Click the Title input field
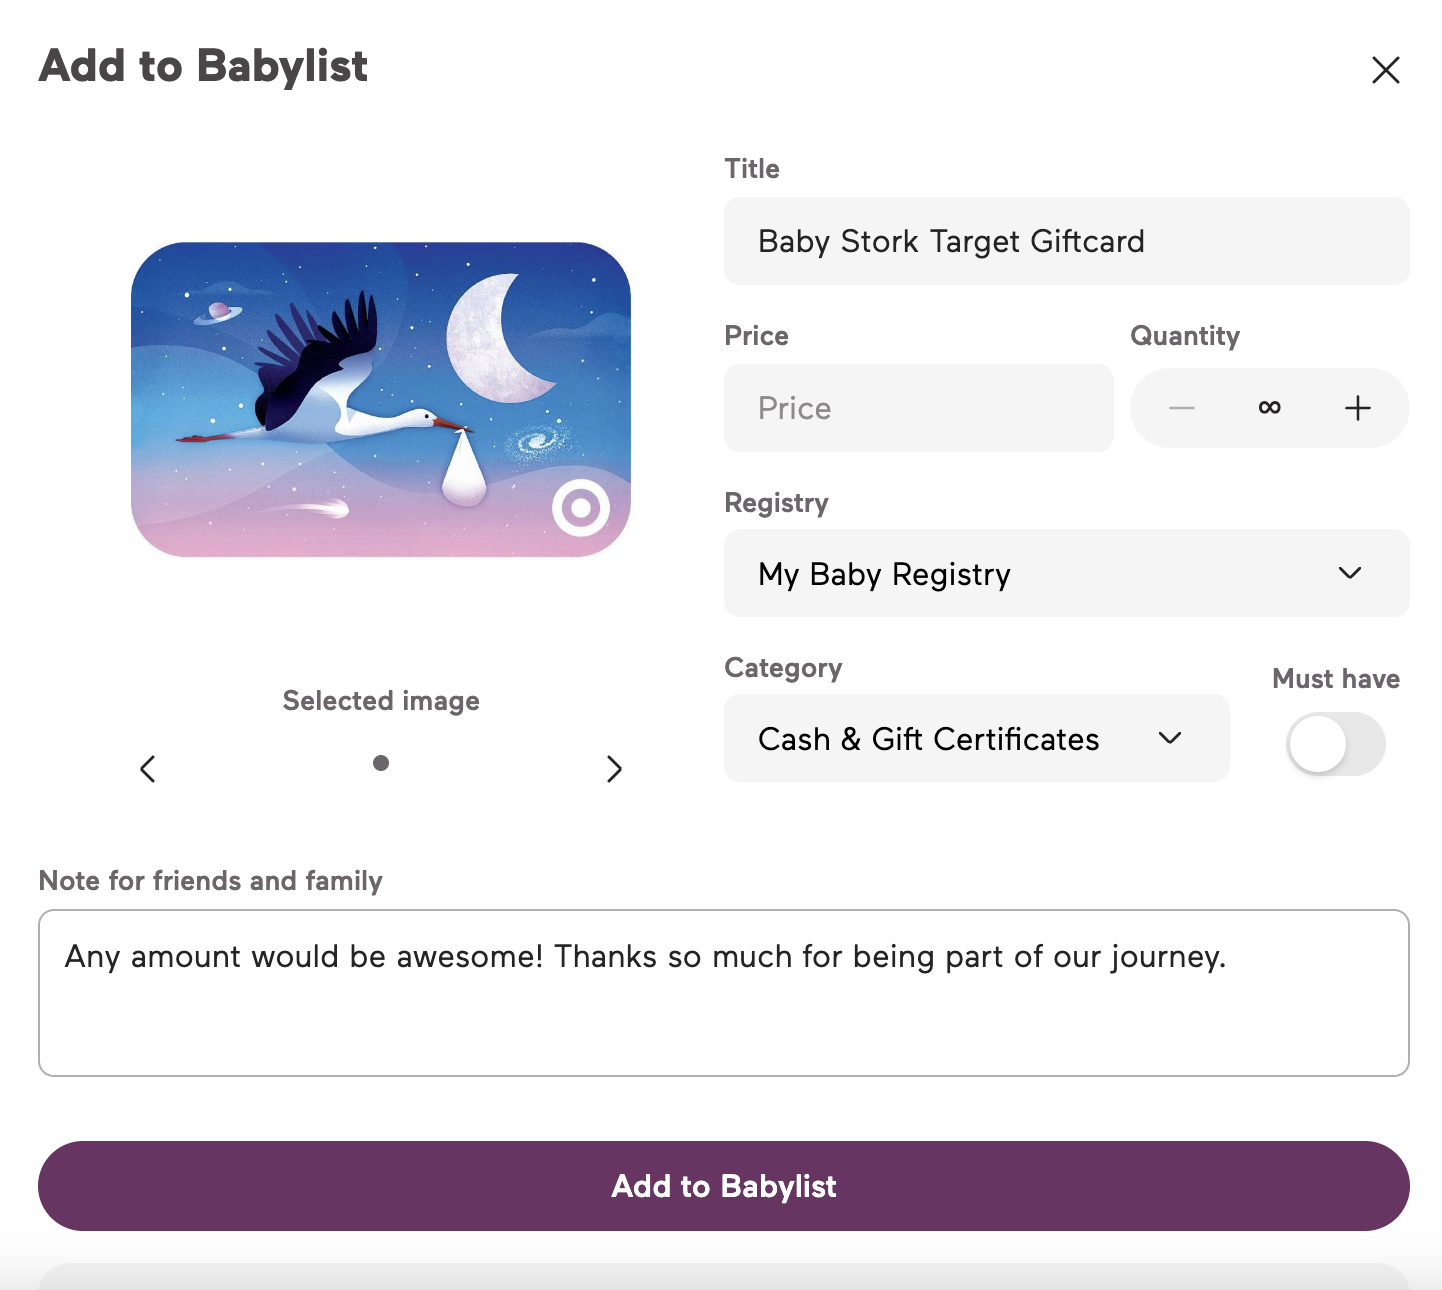The height and width of the screenshot is (1290, 1442). tap(1066, 241)
